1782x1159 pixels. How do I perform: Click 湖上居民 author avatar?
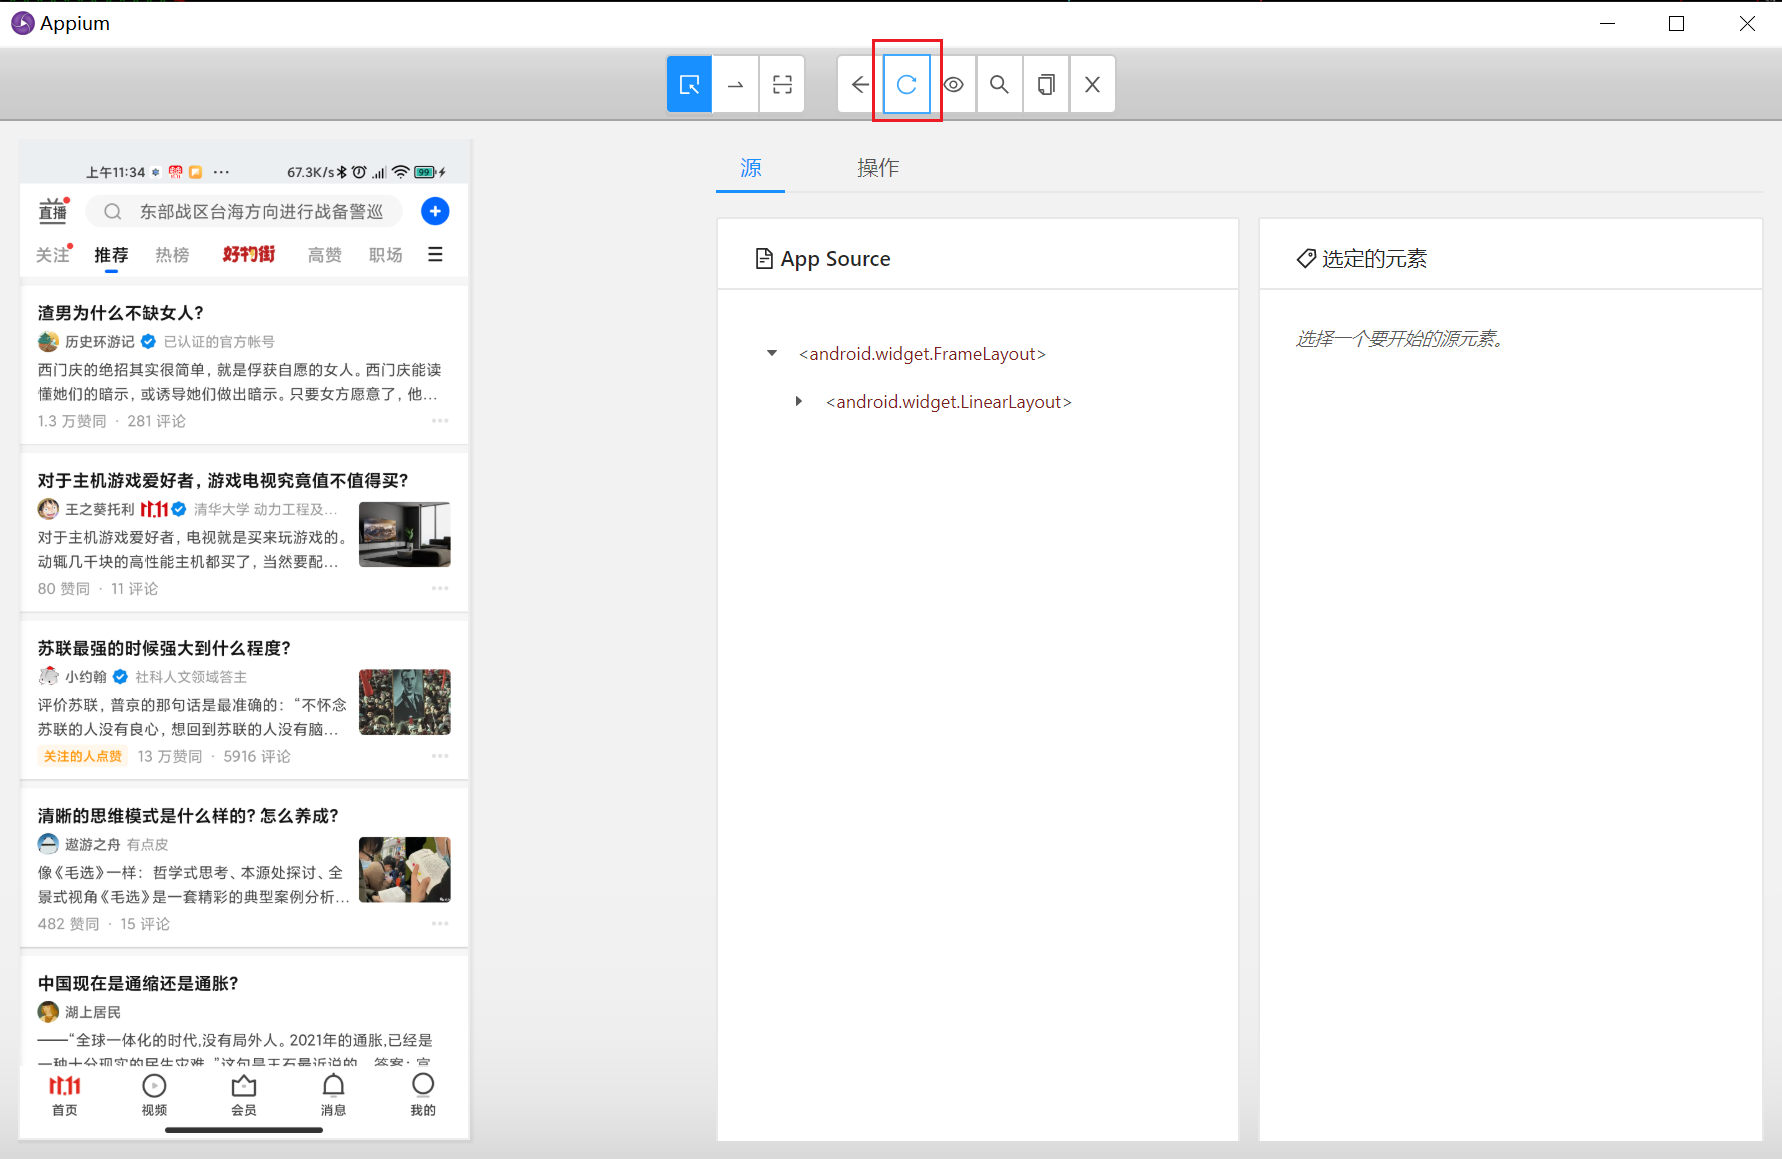(48, 1012)
